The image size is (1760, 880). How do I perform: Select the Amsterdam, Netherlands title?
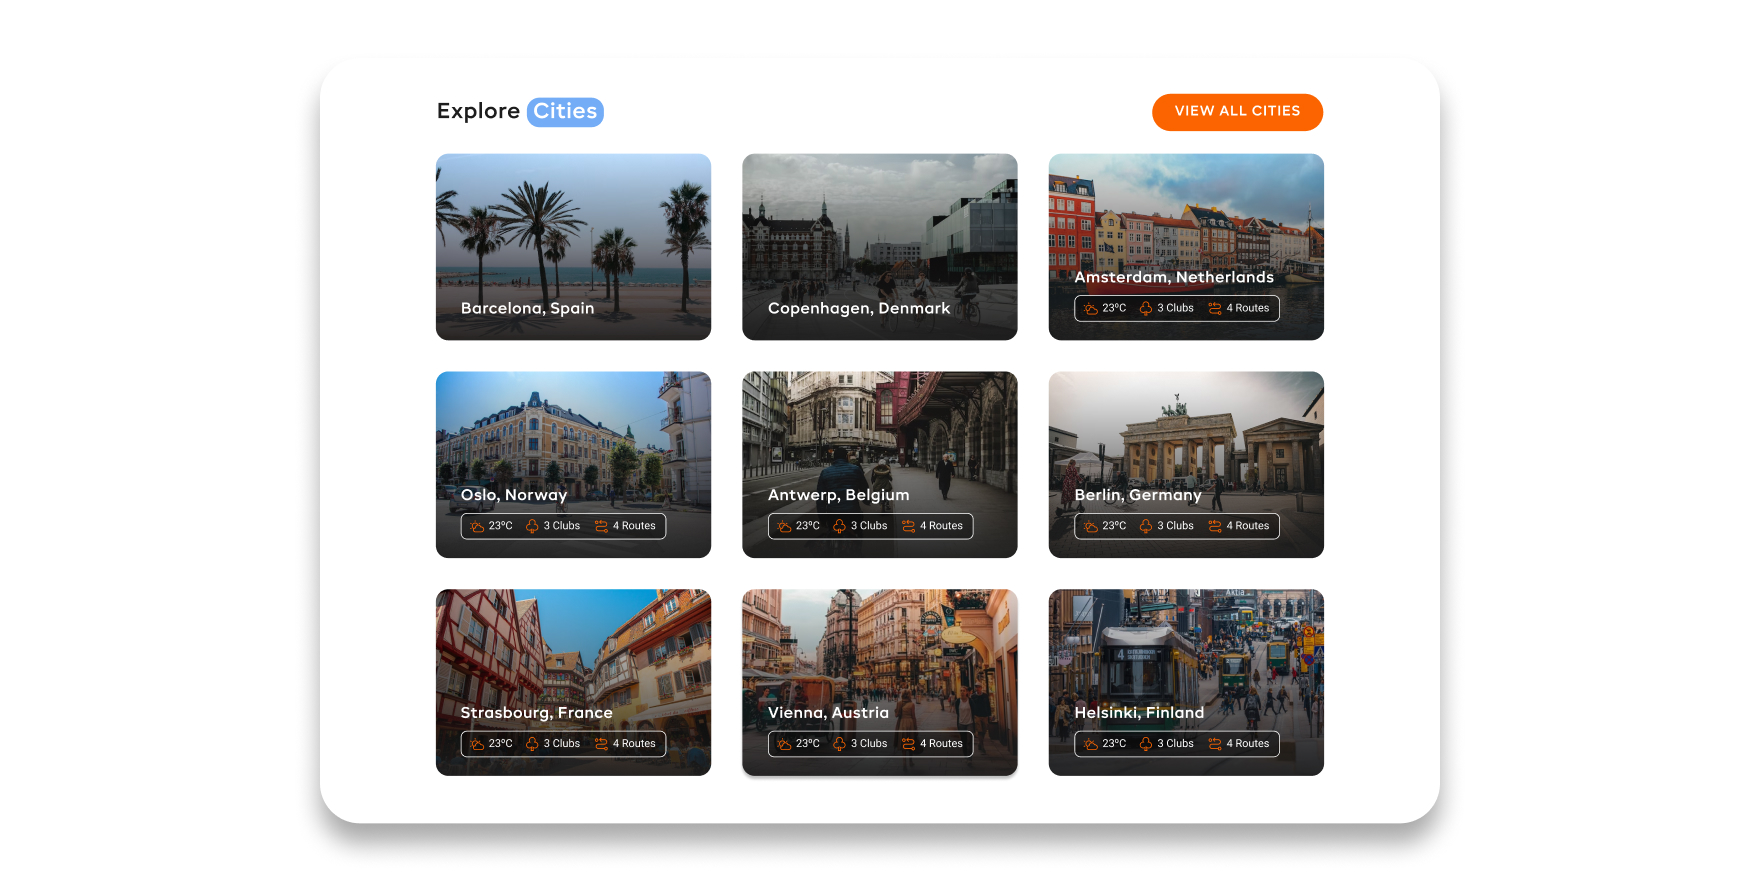coord(1174,277)
